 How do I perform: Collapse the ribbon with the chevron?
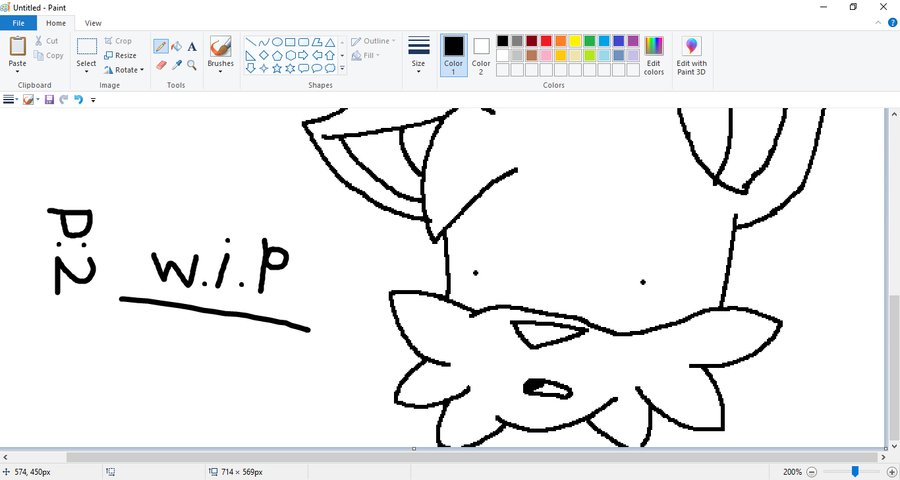tap(878, 23)
